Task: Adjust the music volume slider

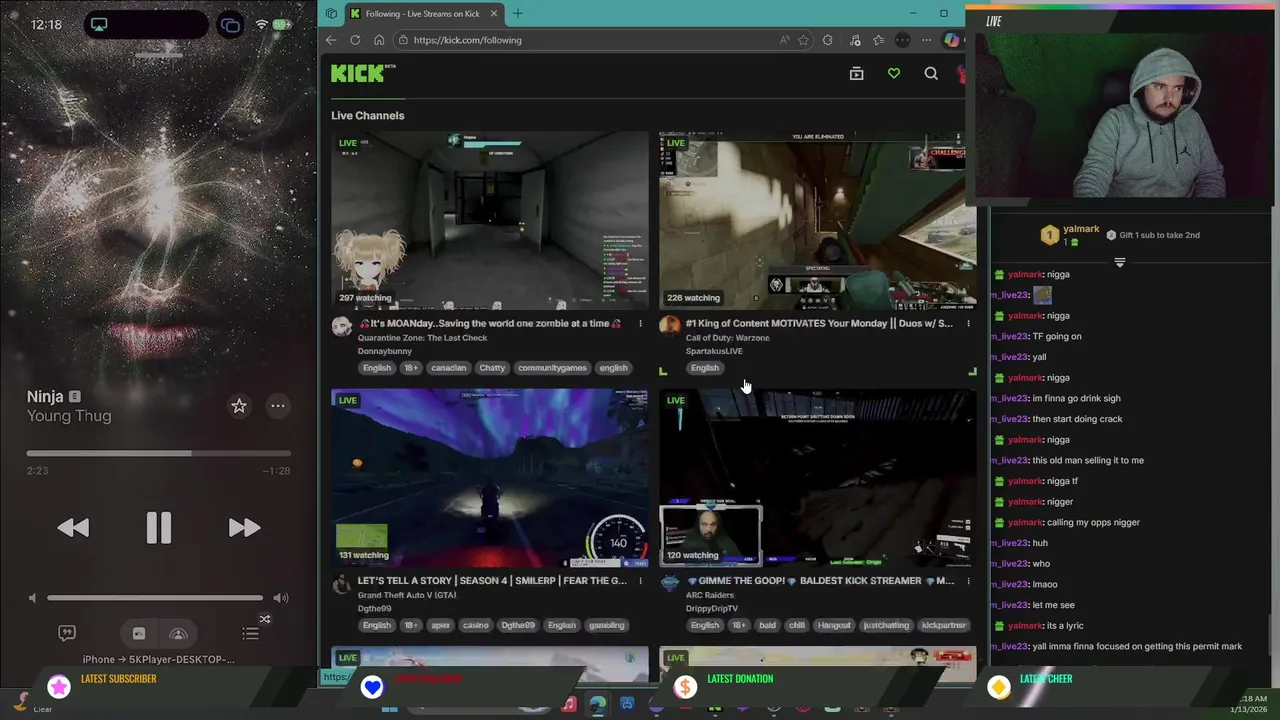Action: [155, 598]
